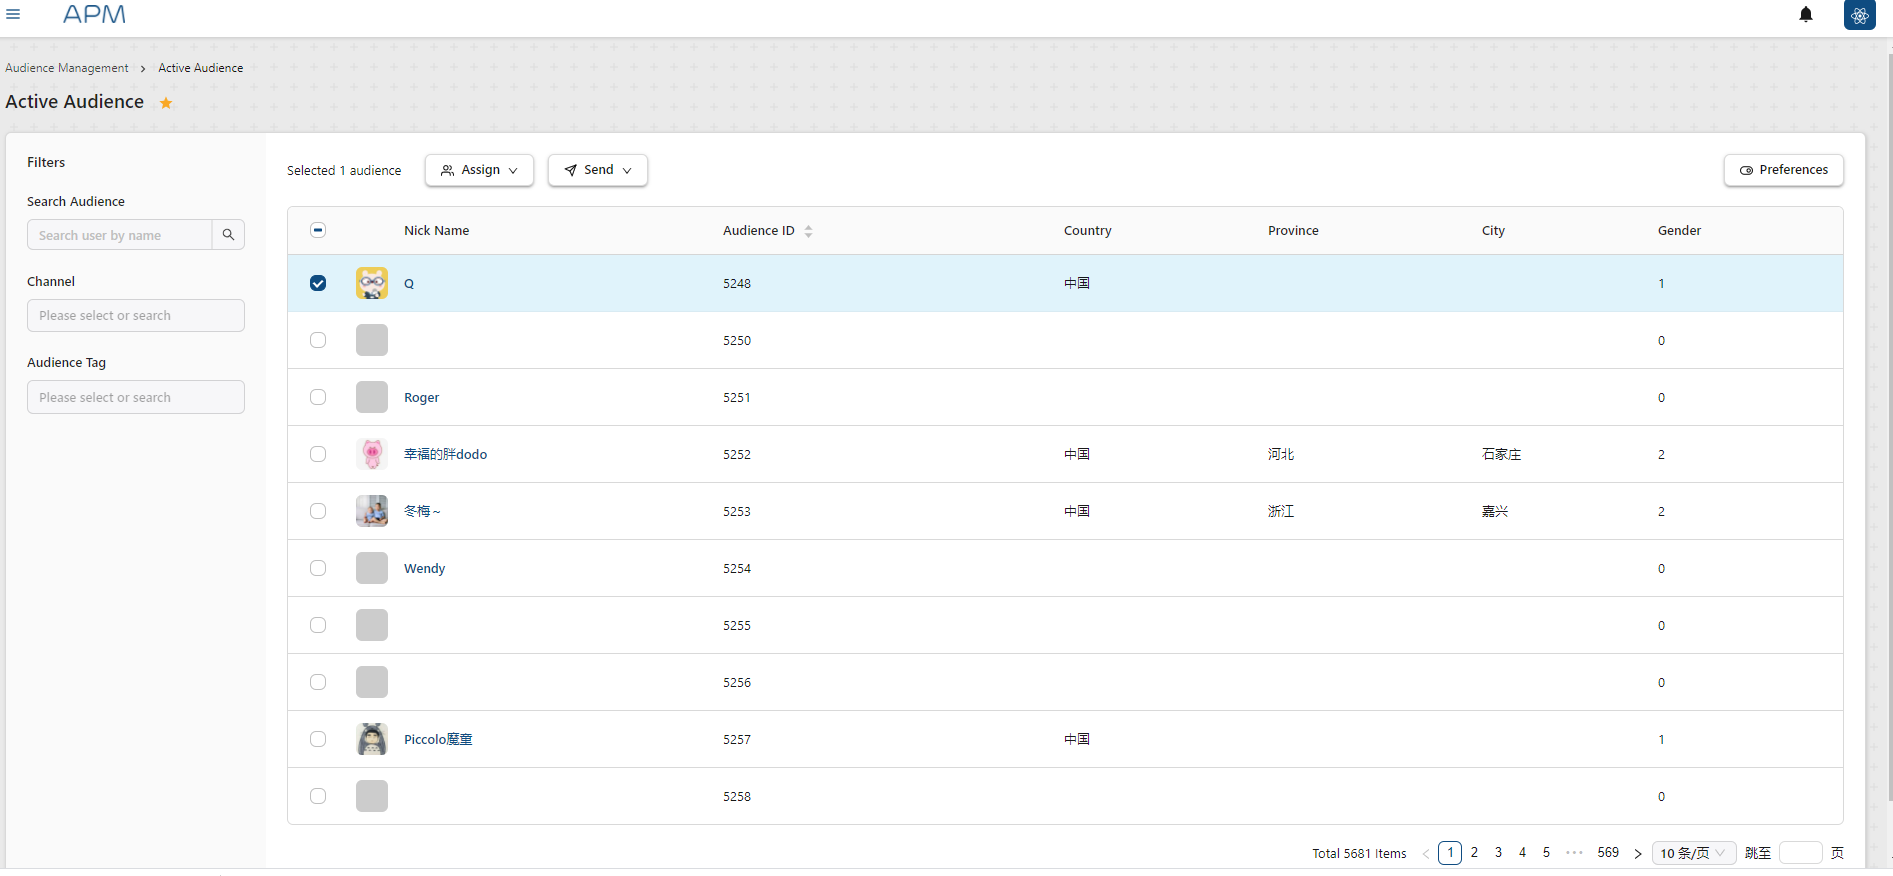Click the search magnifier icon
Viewport: 1893px width, 876px height.
click(x=228, y=235)
